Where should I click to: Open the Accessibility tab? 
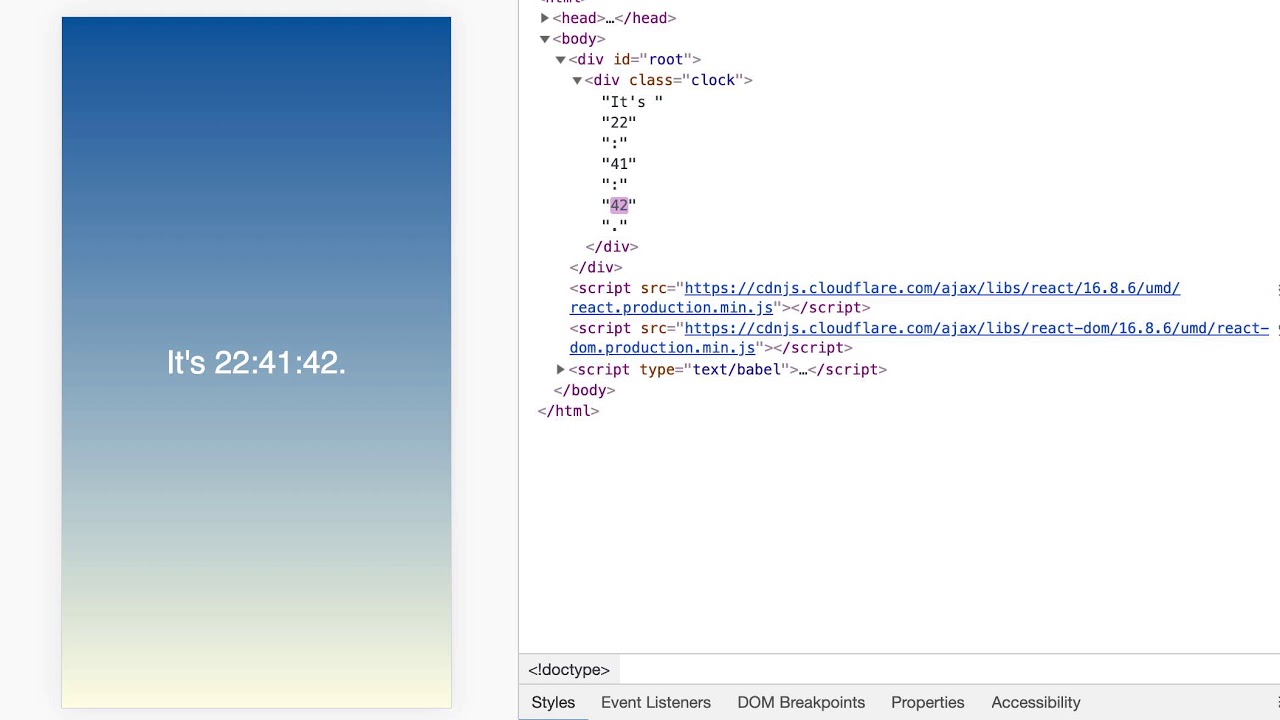(x=1036, y=702)
